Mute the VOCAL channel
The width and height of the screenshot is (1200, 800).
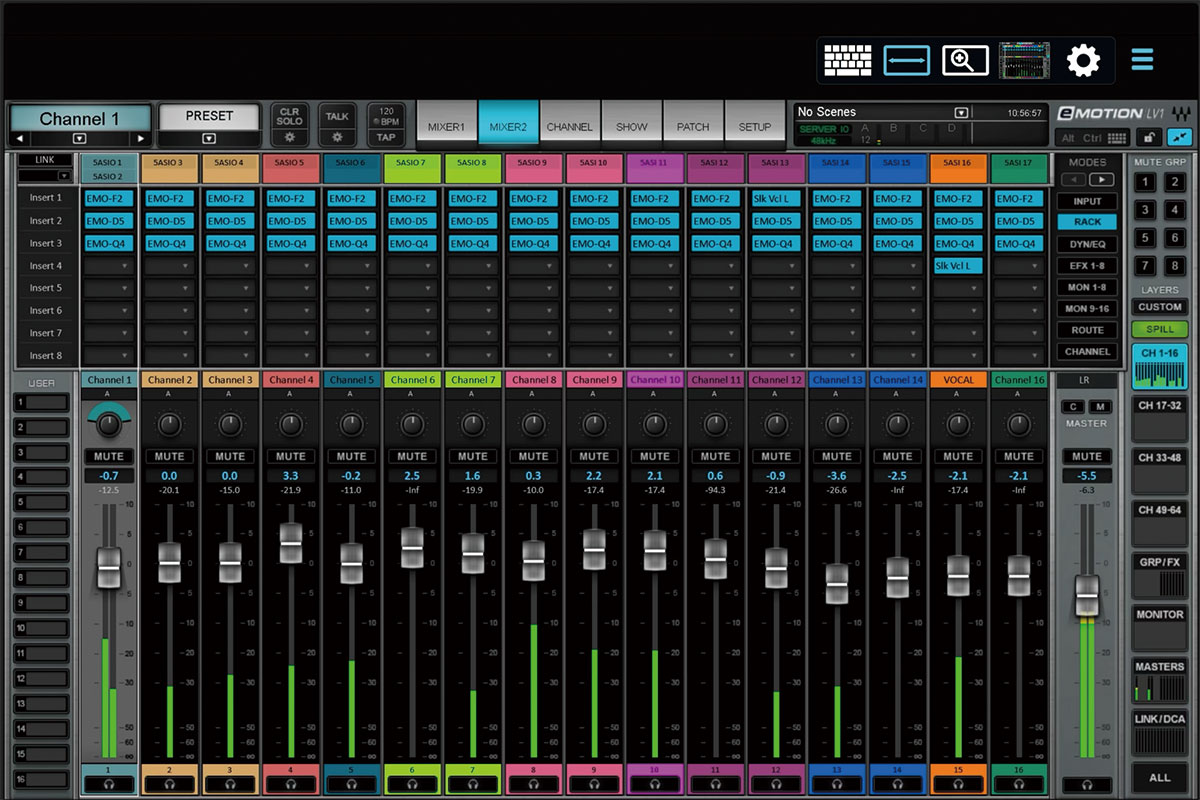tap(958, 456)
